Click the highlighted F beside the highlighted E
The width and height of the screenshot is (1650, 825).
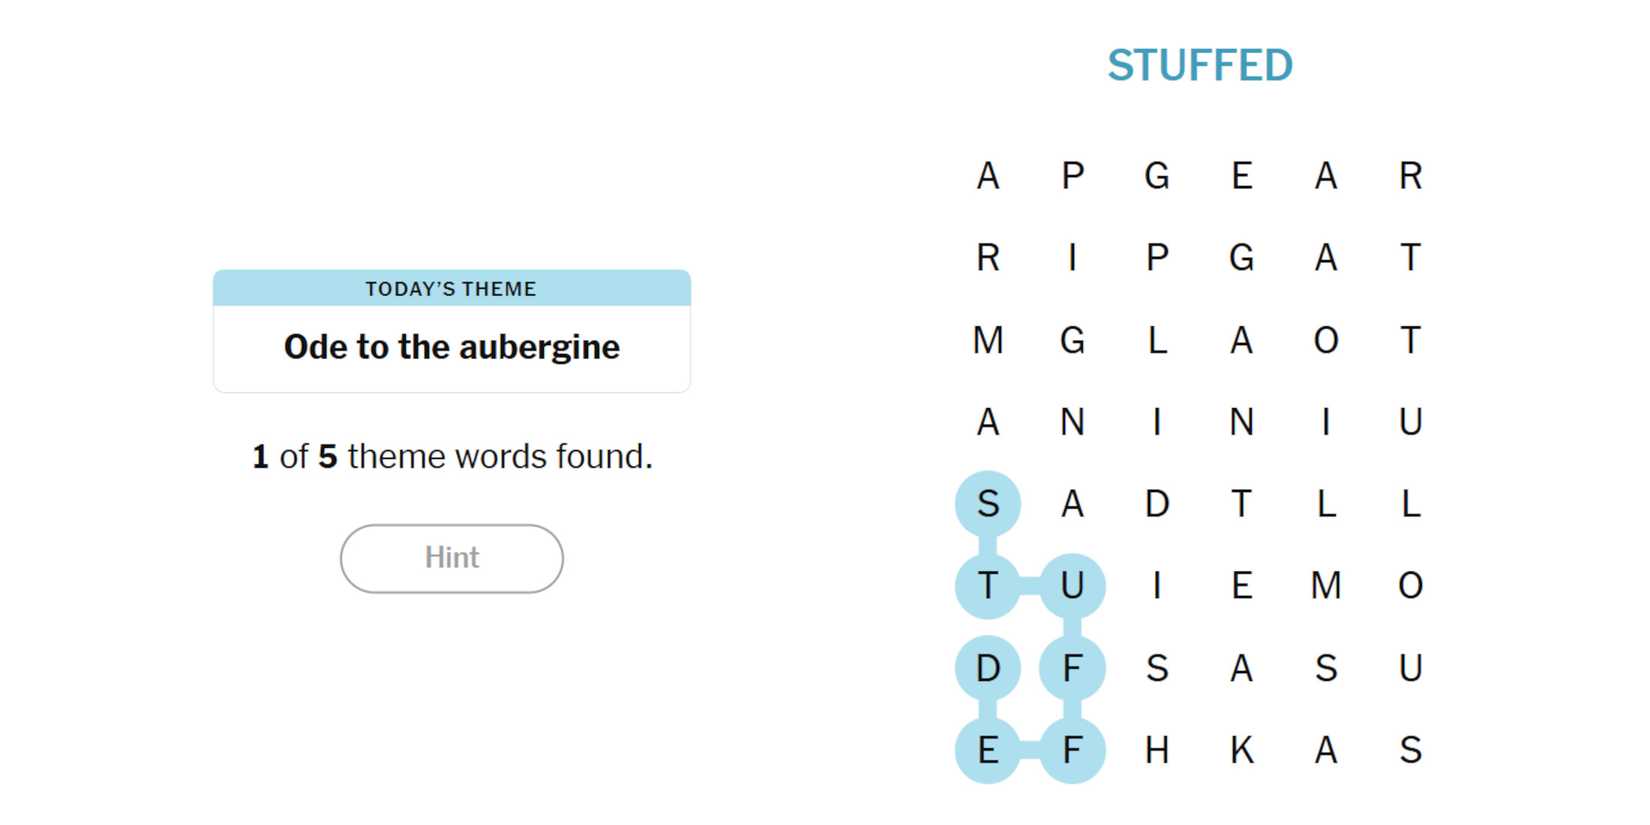coord(1072,750)
